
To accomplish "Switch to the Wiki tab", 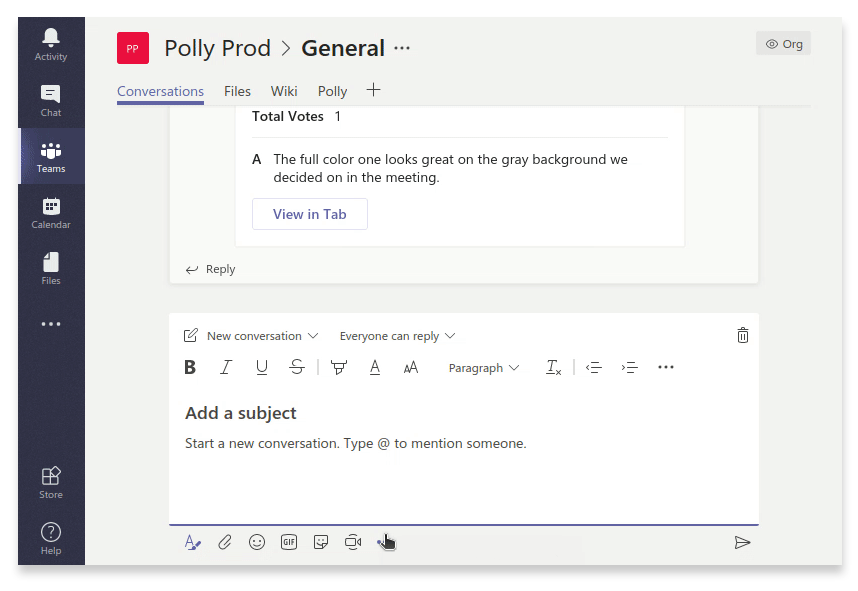I will (x=284, y=90).
